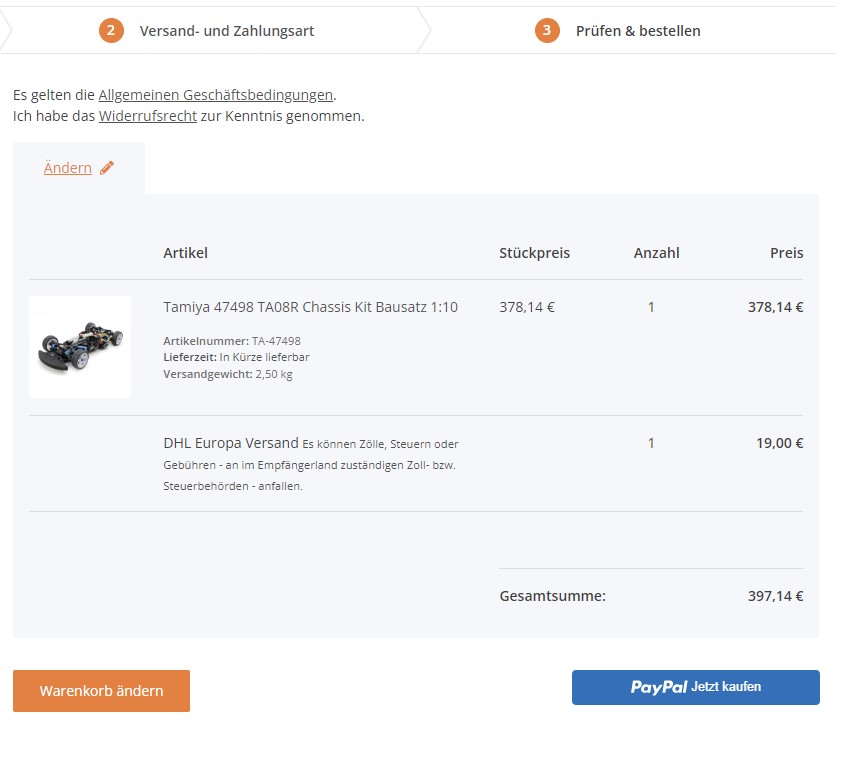868x762 pixels.
Task: Click the Gesamtsumme 397,14 € total amount
Action: pyautogui.click(x=776, y=596)
